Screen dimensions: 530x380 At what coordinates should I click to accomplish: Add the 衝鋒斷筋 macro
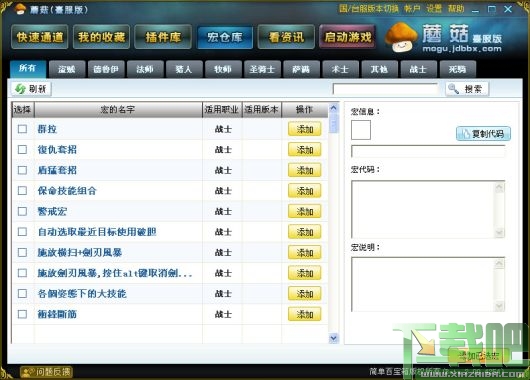305,314
